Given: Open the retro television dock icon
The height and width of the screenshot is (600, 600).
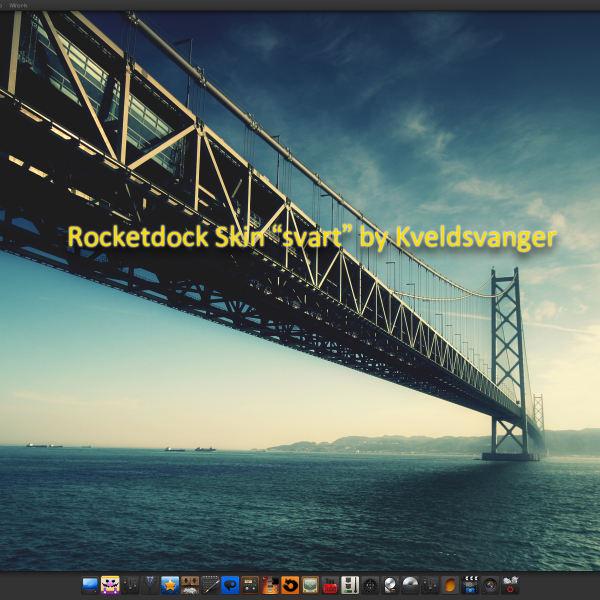Looking at the screenshot, I should tap(310, 585).
